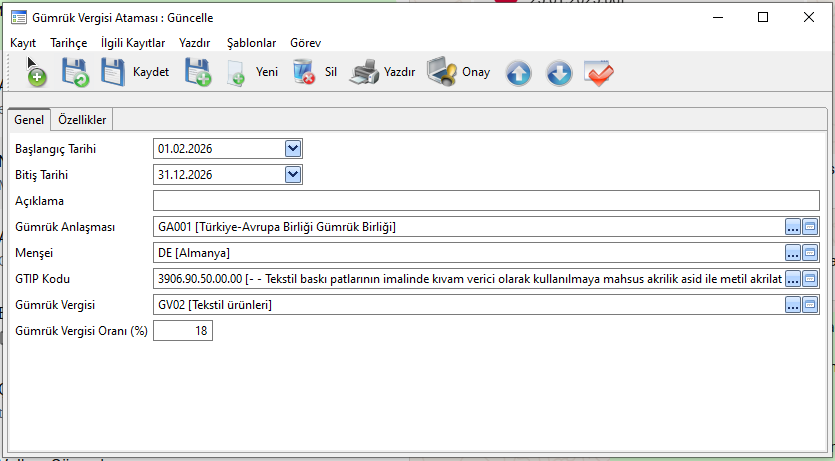Open GTIP Kodu record card button
The height and width of the screenshot is (461, 835).
[811, 279]
